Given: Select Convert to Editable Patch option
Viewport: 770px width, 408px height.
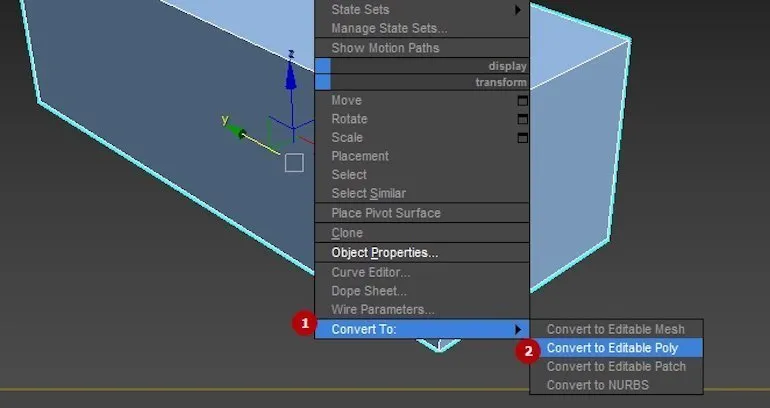Looking at the screenshot, I should pos(616,367).
